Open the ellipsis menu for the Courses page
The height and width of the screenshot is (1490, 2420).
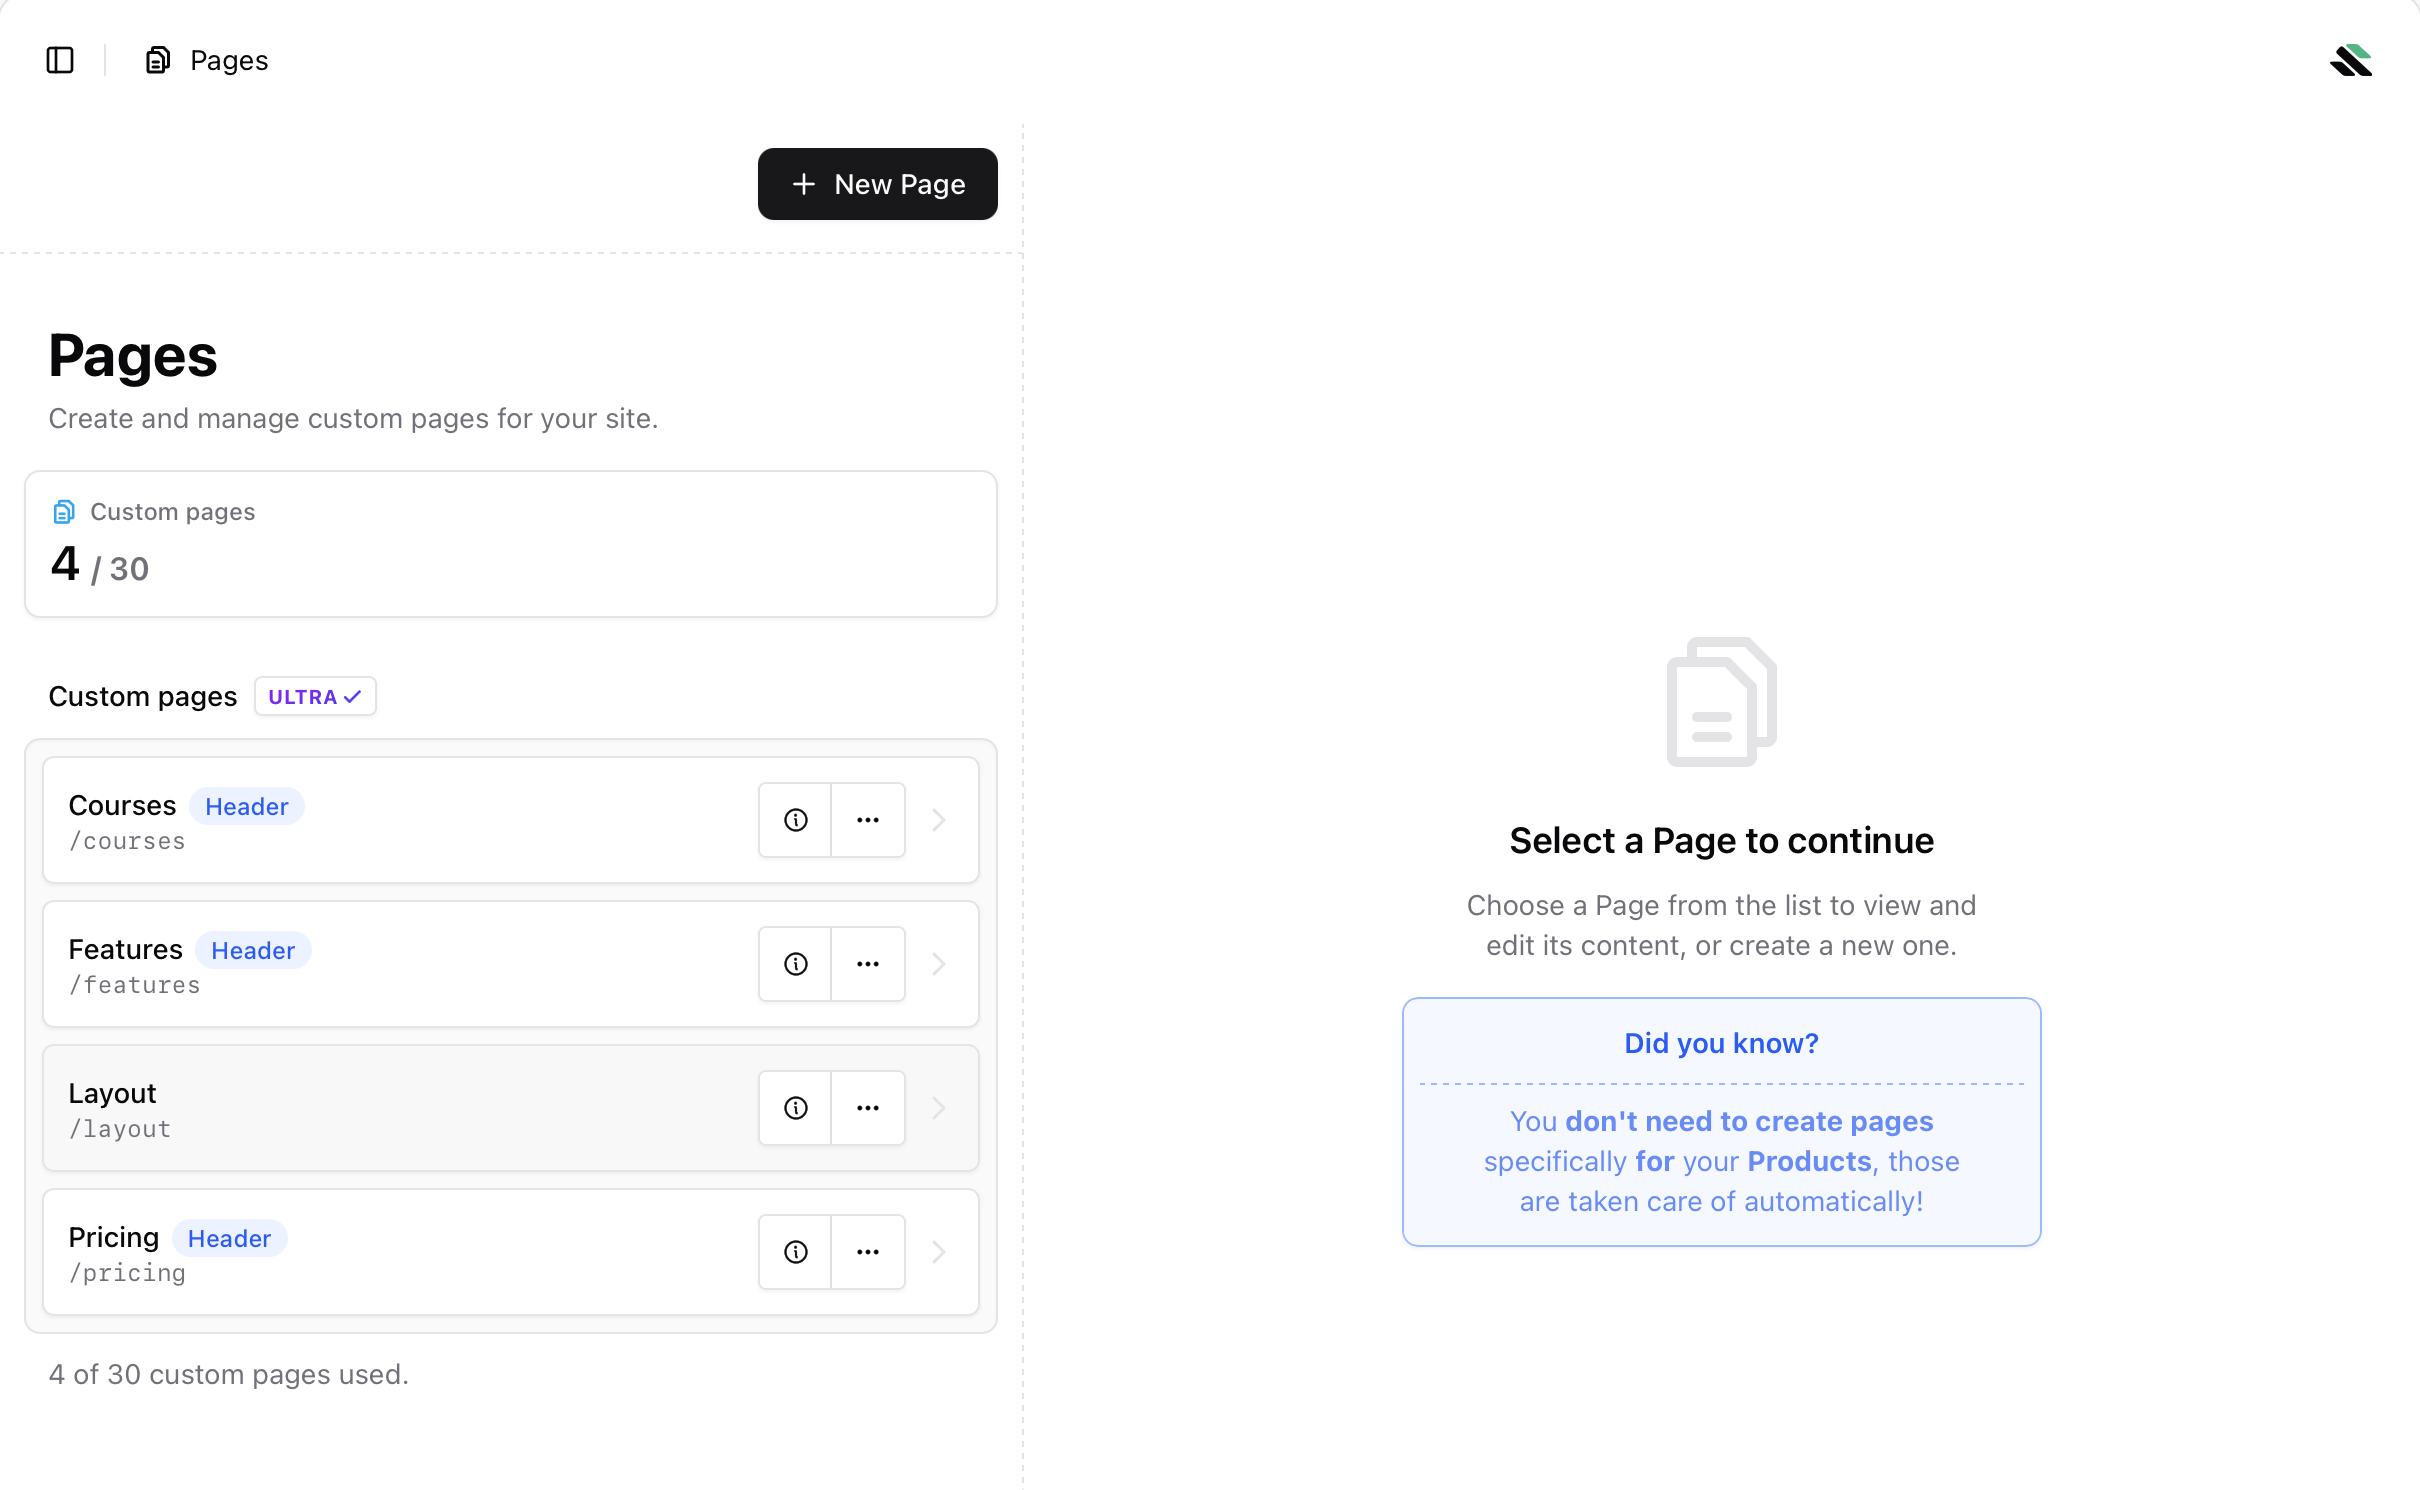(x=868, y=819)
